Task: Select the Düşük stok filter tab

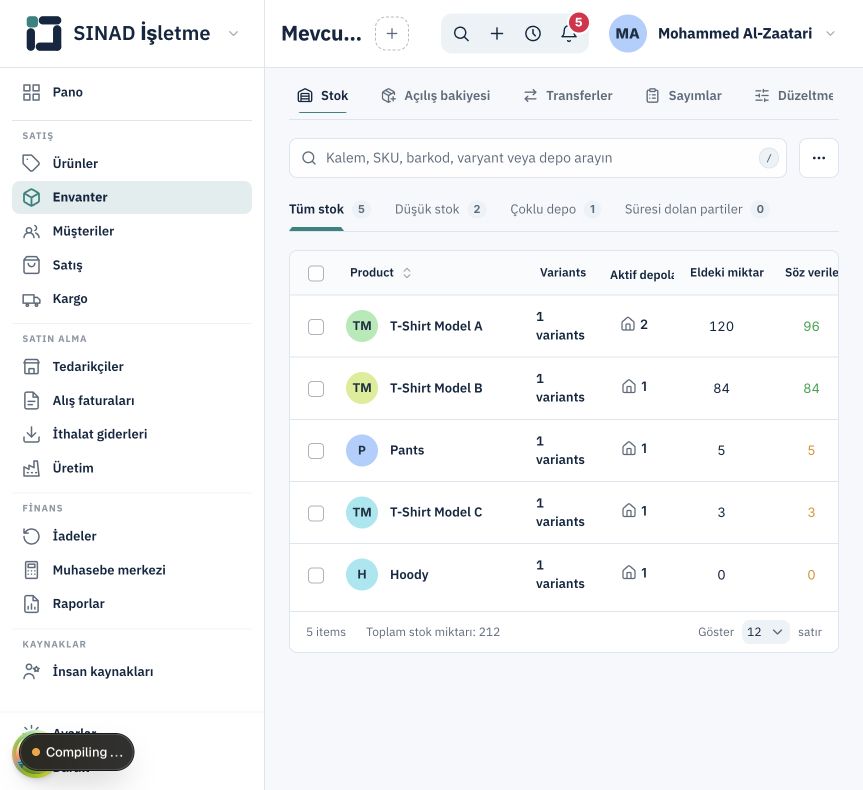Action: [x=440, y=209]
